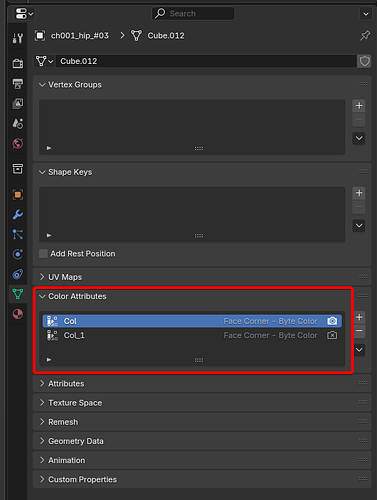The width and height of the screenshot is (377, 500).
Task: Open the Modifiers wrench tab
Action: pos(18,214)
